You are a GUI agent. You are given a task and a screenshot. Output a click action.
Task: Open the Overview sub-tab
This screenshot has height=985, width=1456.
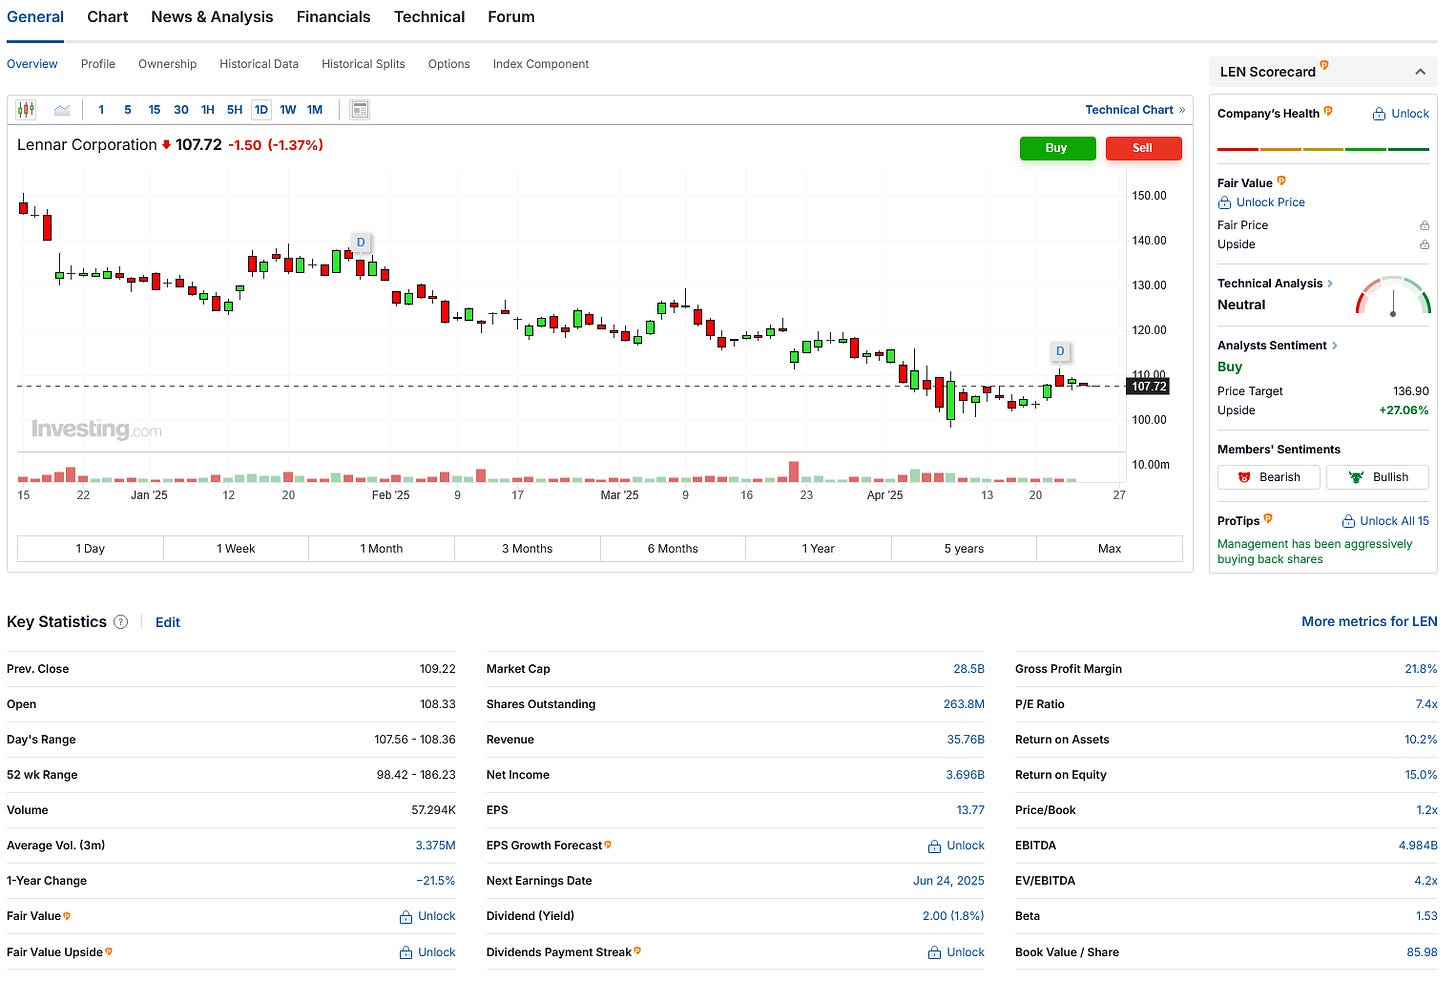pos(32,64)
